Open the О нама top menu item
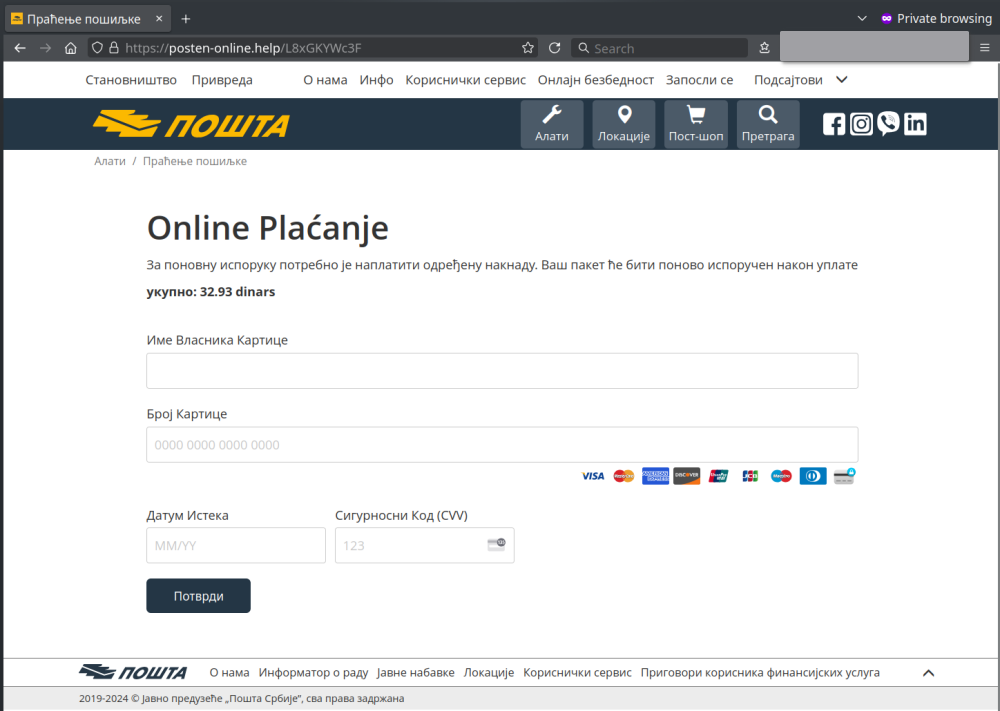The image size is (1000, 711). click(325, 80)
